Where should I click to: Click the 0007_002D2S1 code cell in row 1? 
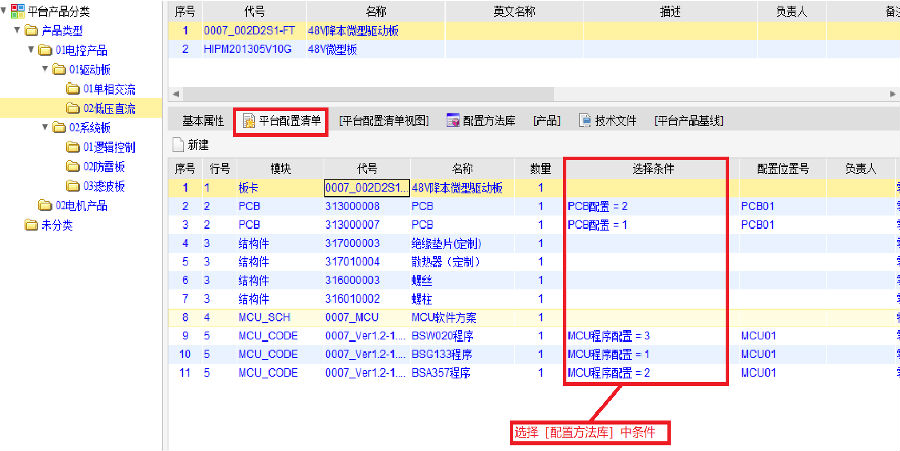click(365, 187)
